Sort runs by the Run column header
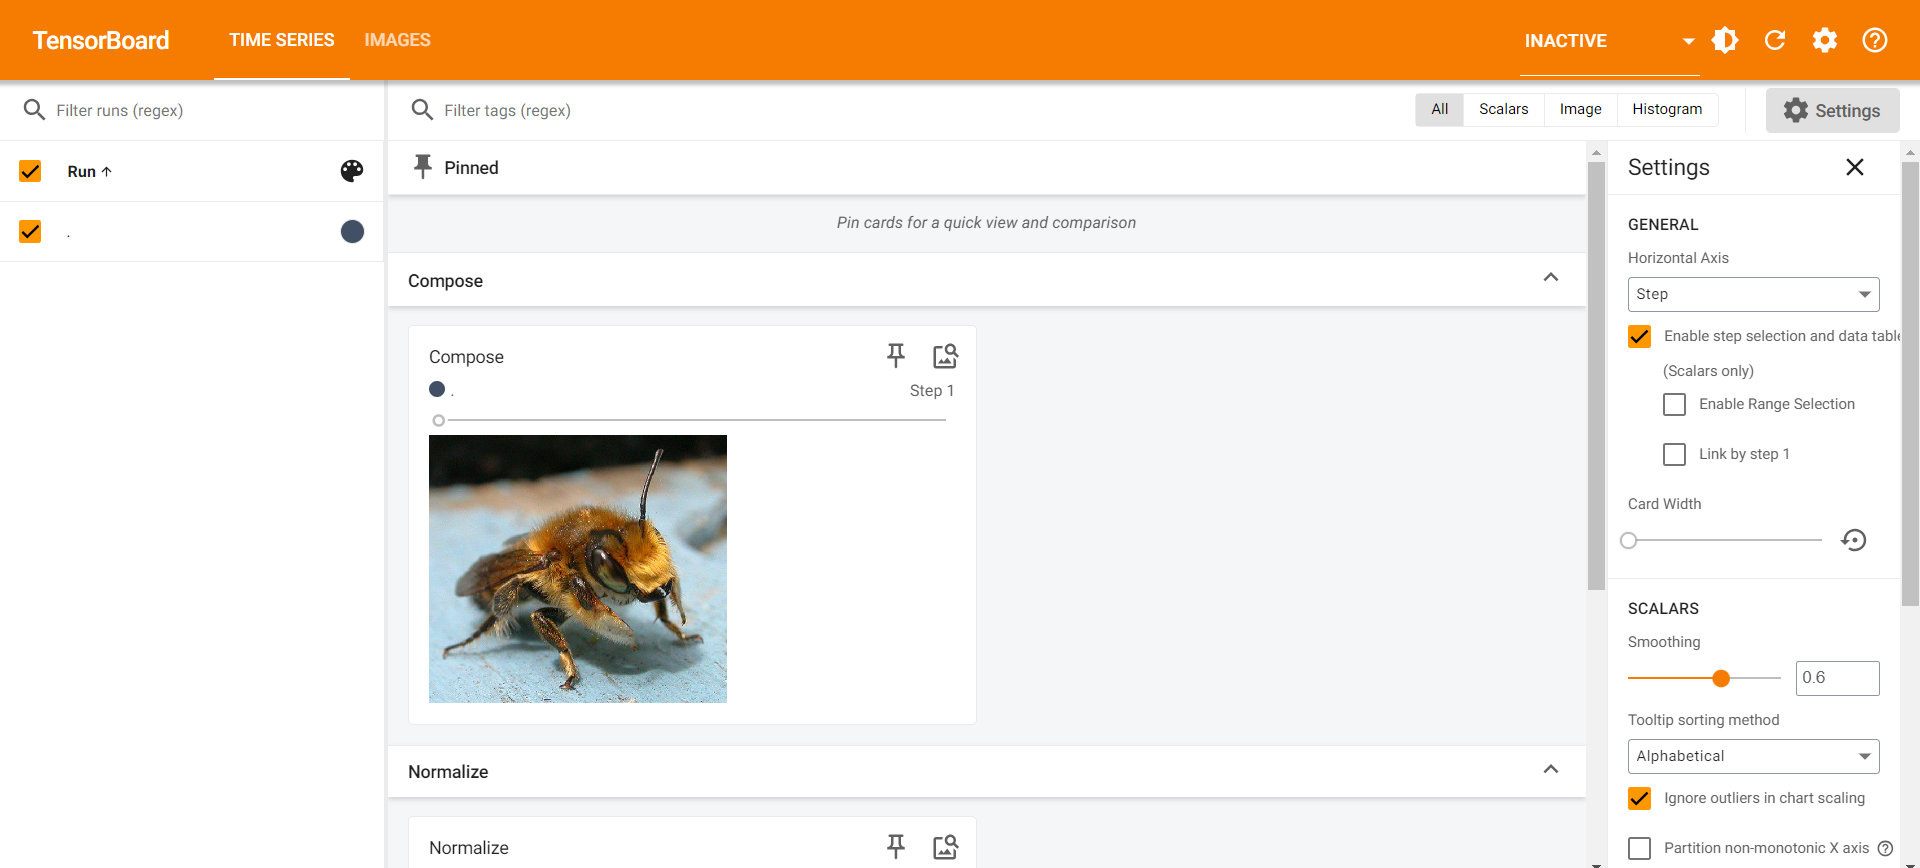1920x868 pixels. tap(89, 171)
